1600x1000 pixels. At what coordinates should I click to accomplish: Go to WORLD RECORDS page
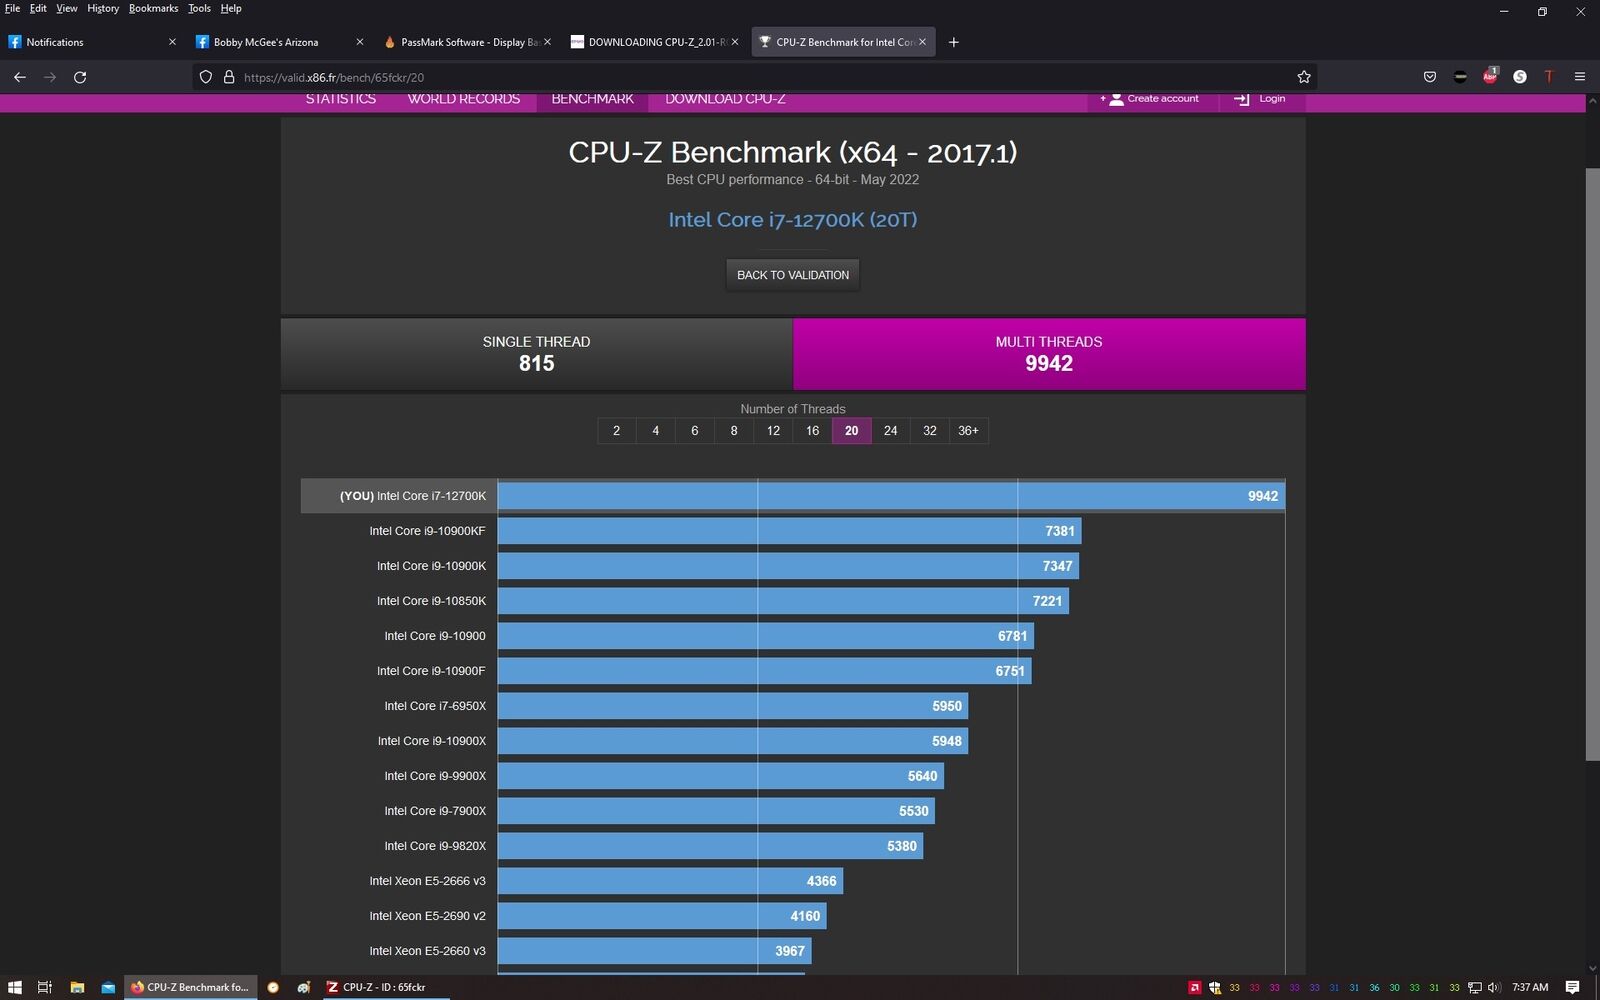point(464,99)
